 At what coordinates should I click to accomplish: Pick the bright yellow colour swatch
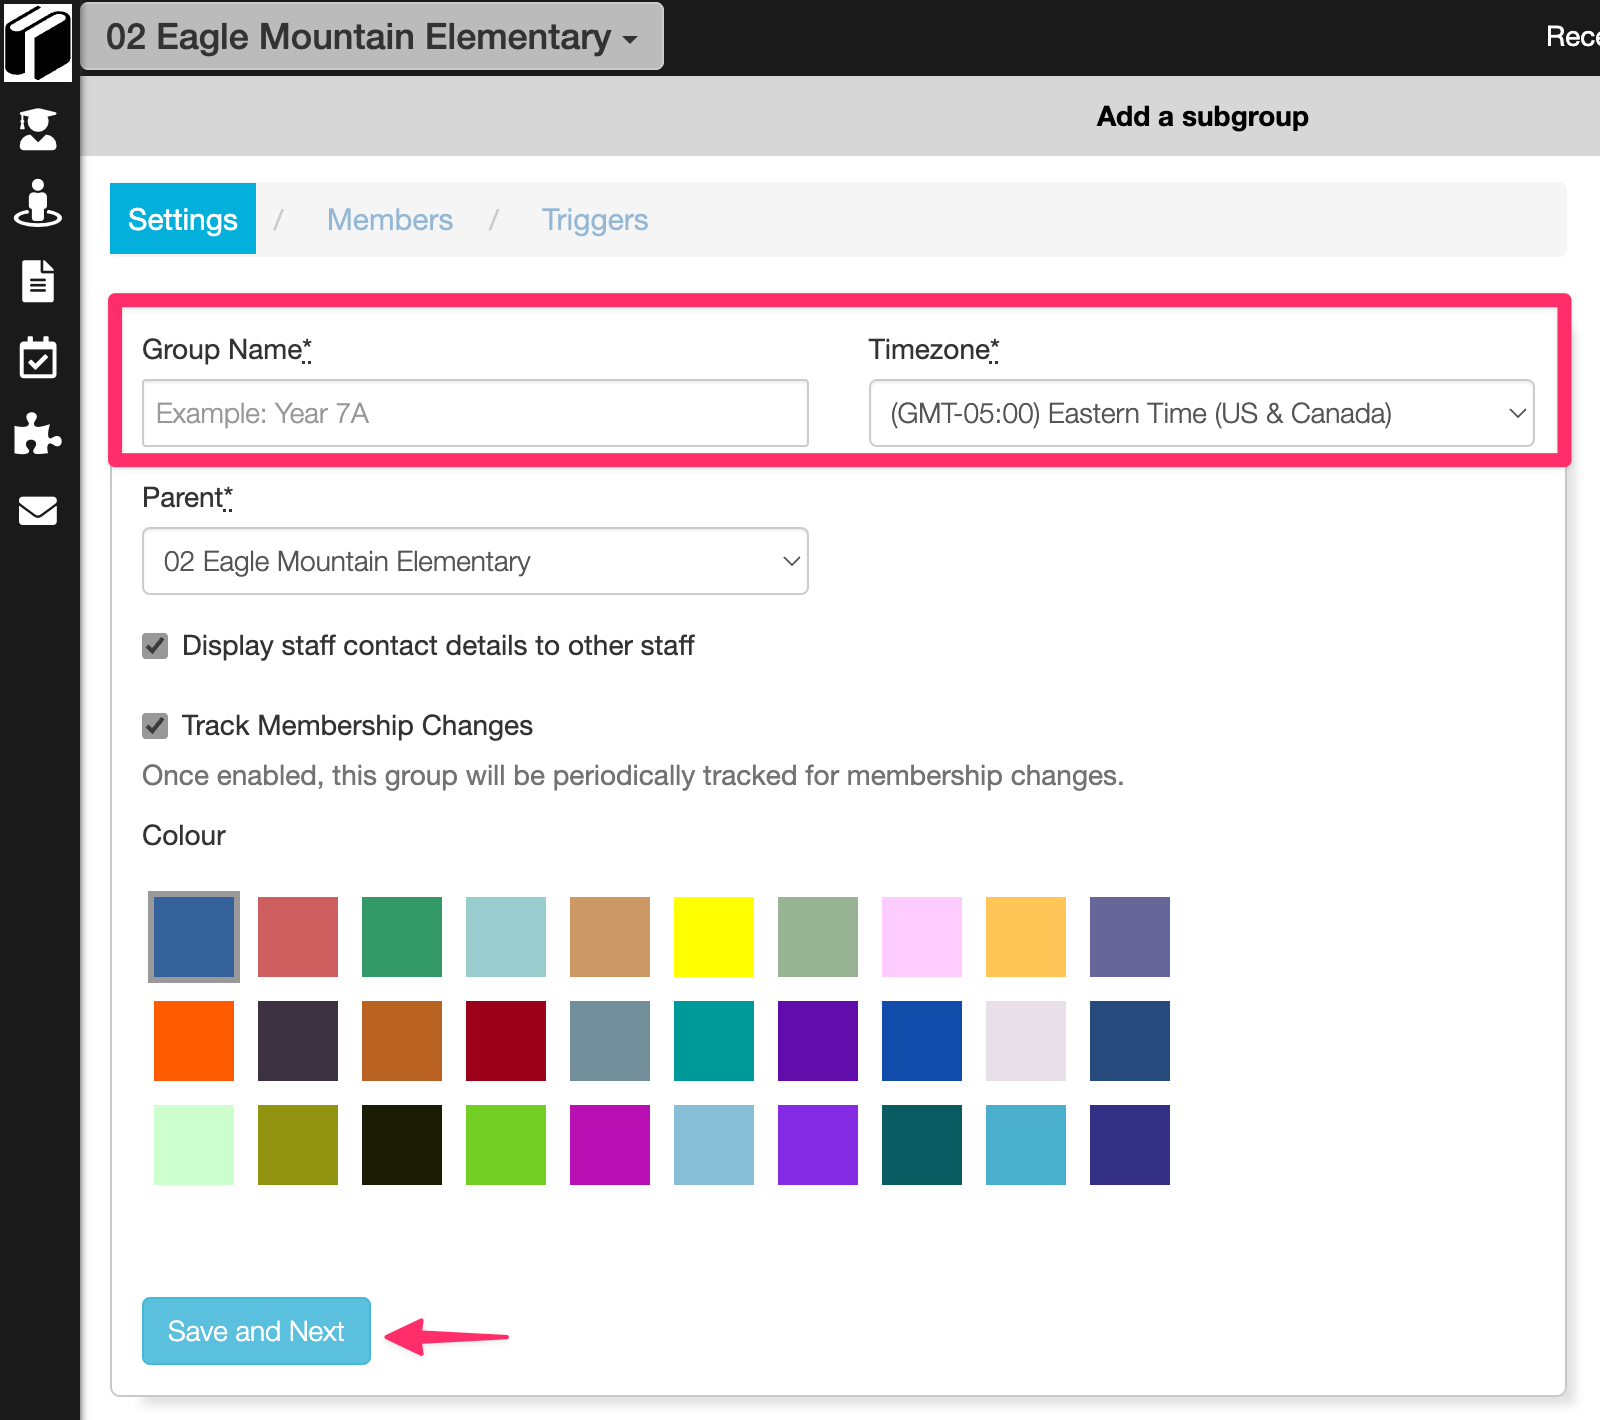[x=714, y=937]
